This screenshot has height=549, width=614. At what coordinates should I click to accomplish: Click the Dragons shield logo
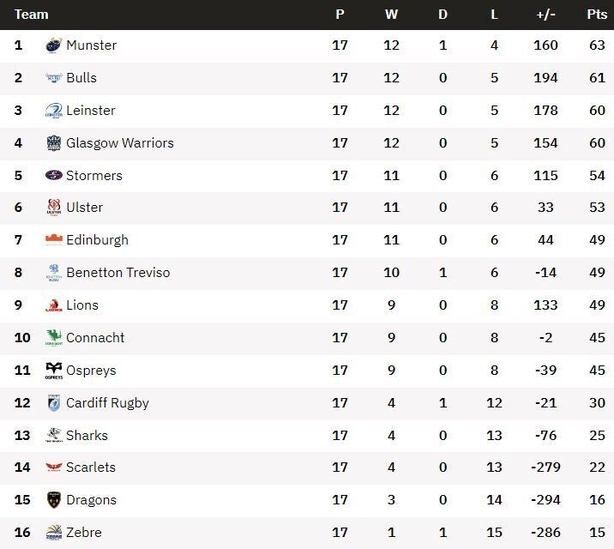point(54,500)
